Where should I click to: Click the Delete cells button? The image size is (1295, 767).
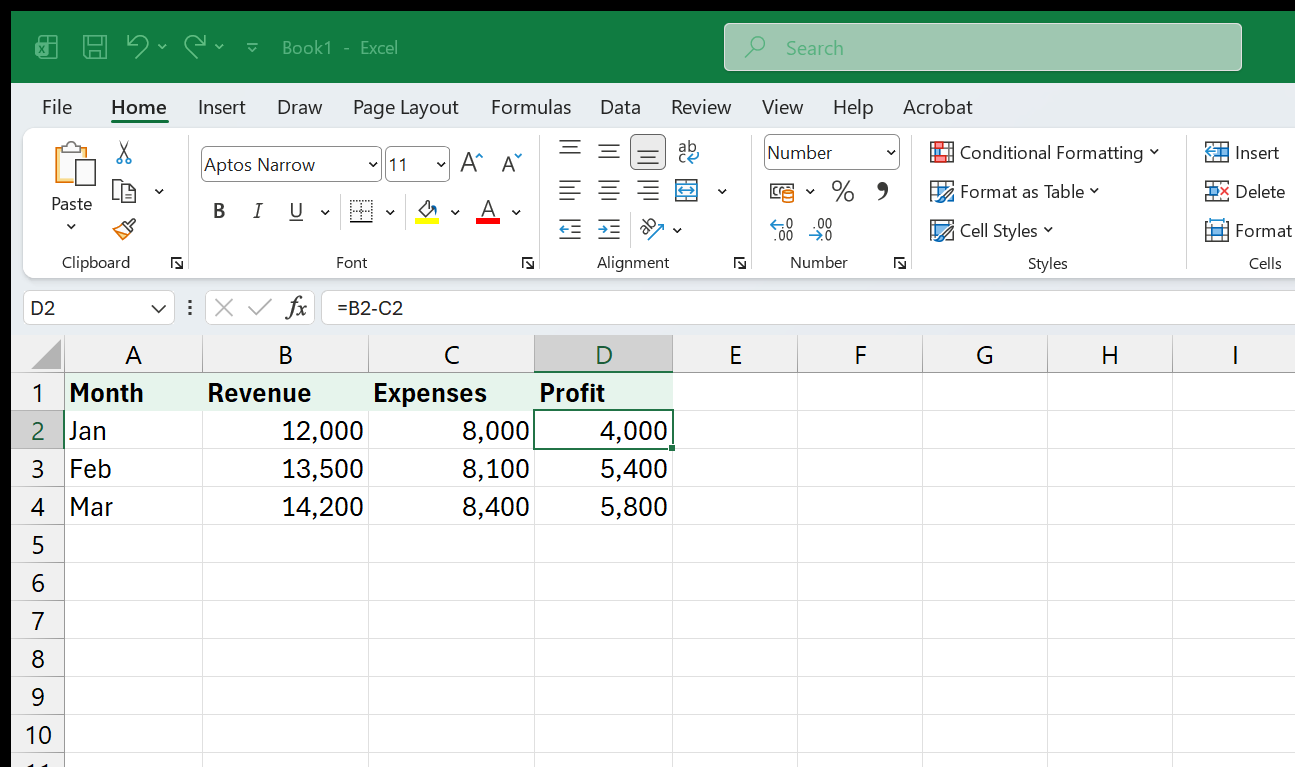[x=1245, y=191]
